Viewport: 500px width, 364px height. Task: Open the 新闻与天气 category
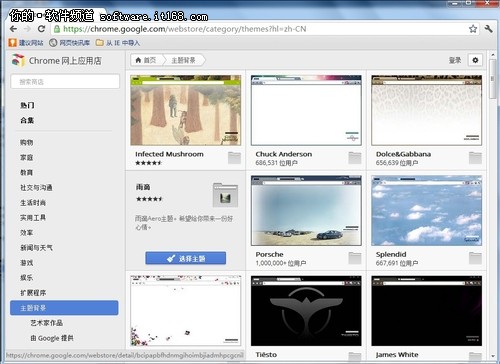coord(36,248)
